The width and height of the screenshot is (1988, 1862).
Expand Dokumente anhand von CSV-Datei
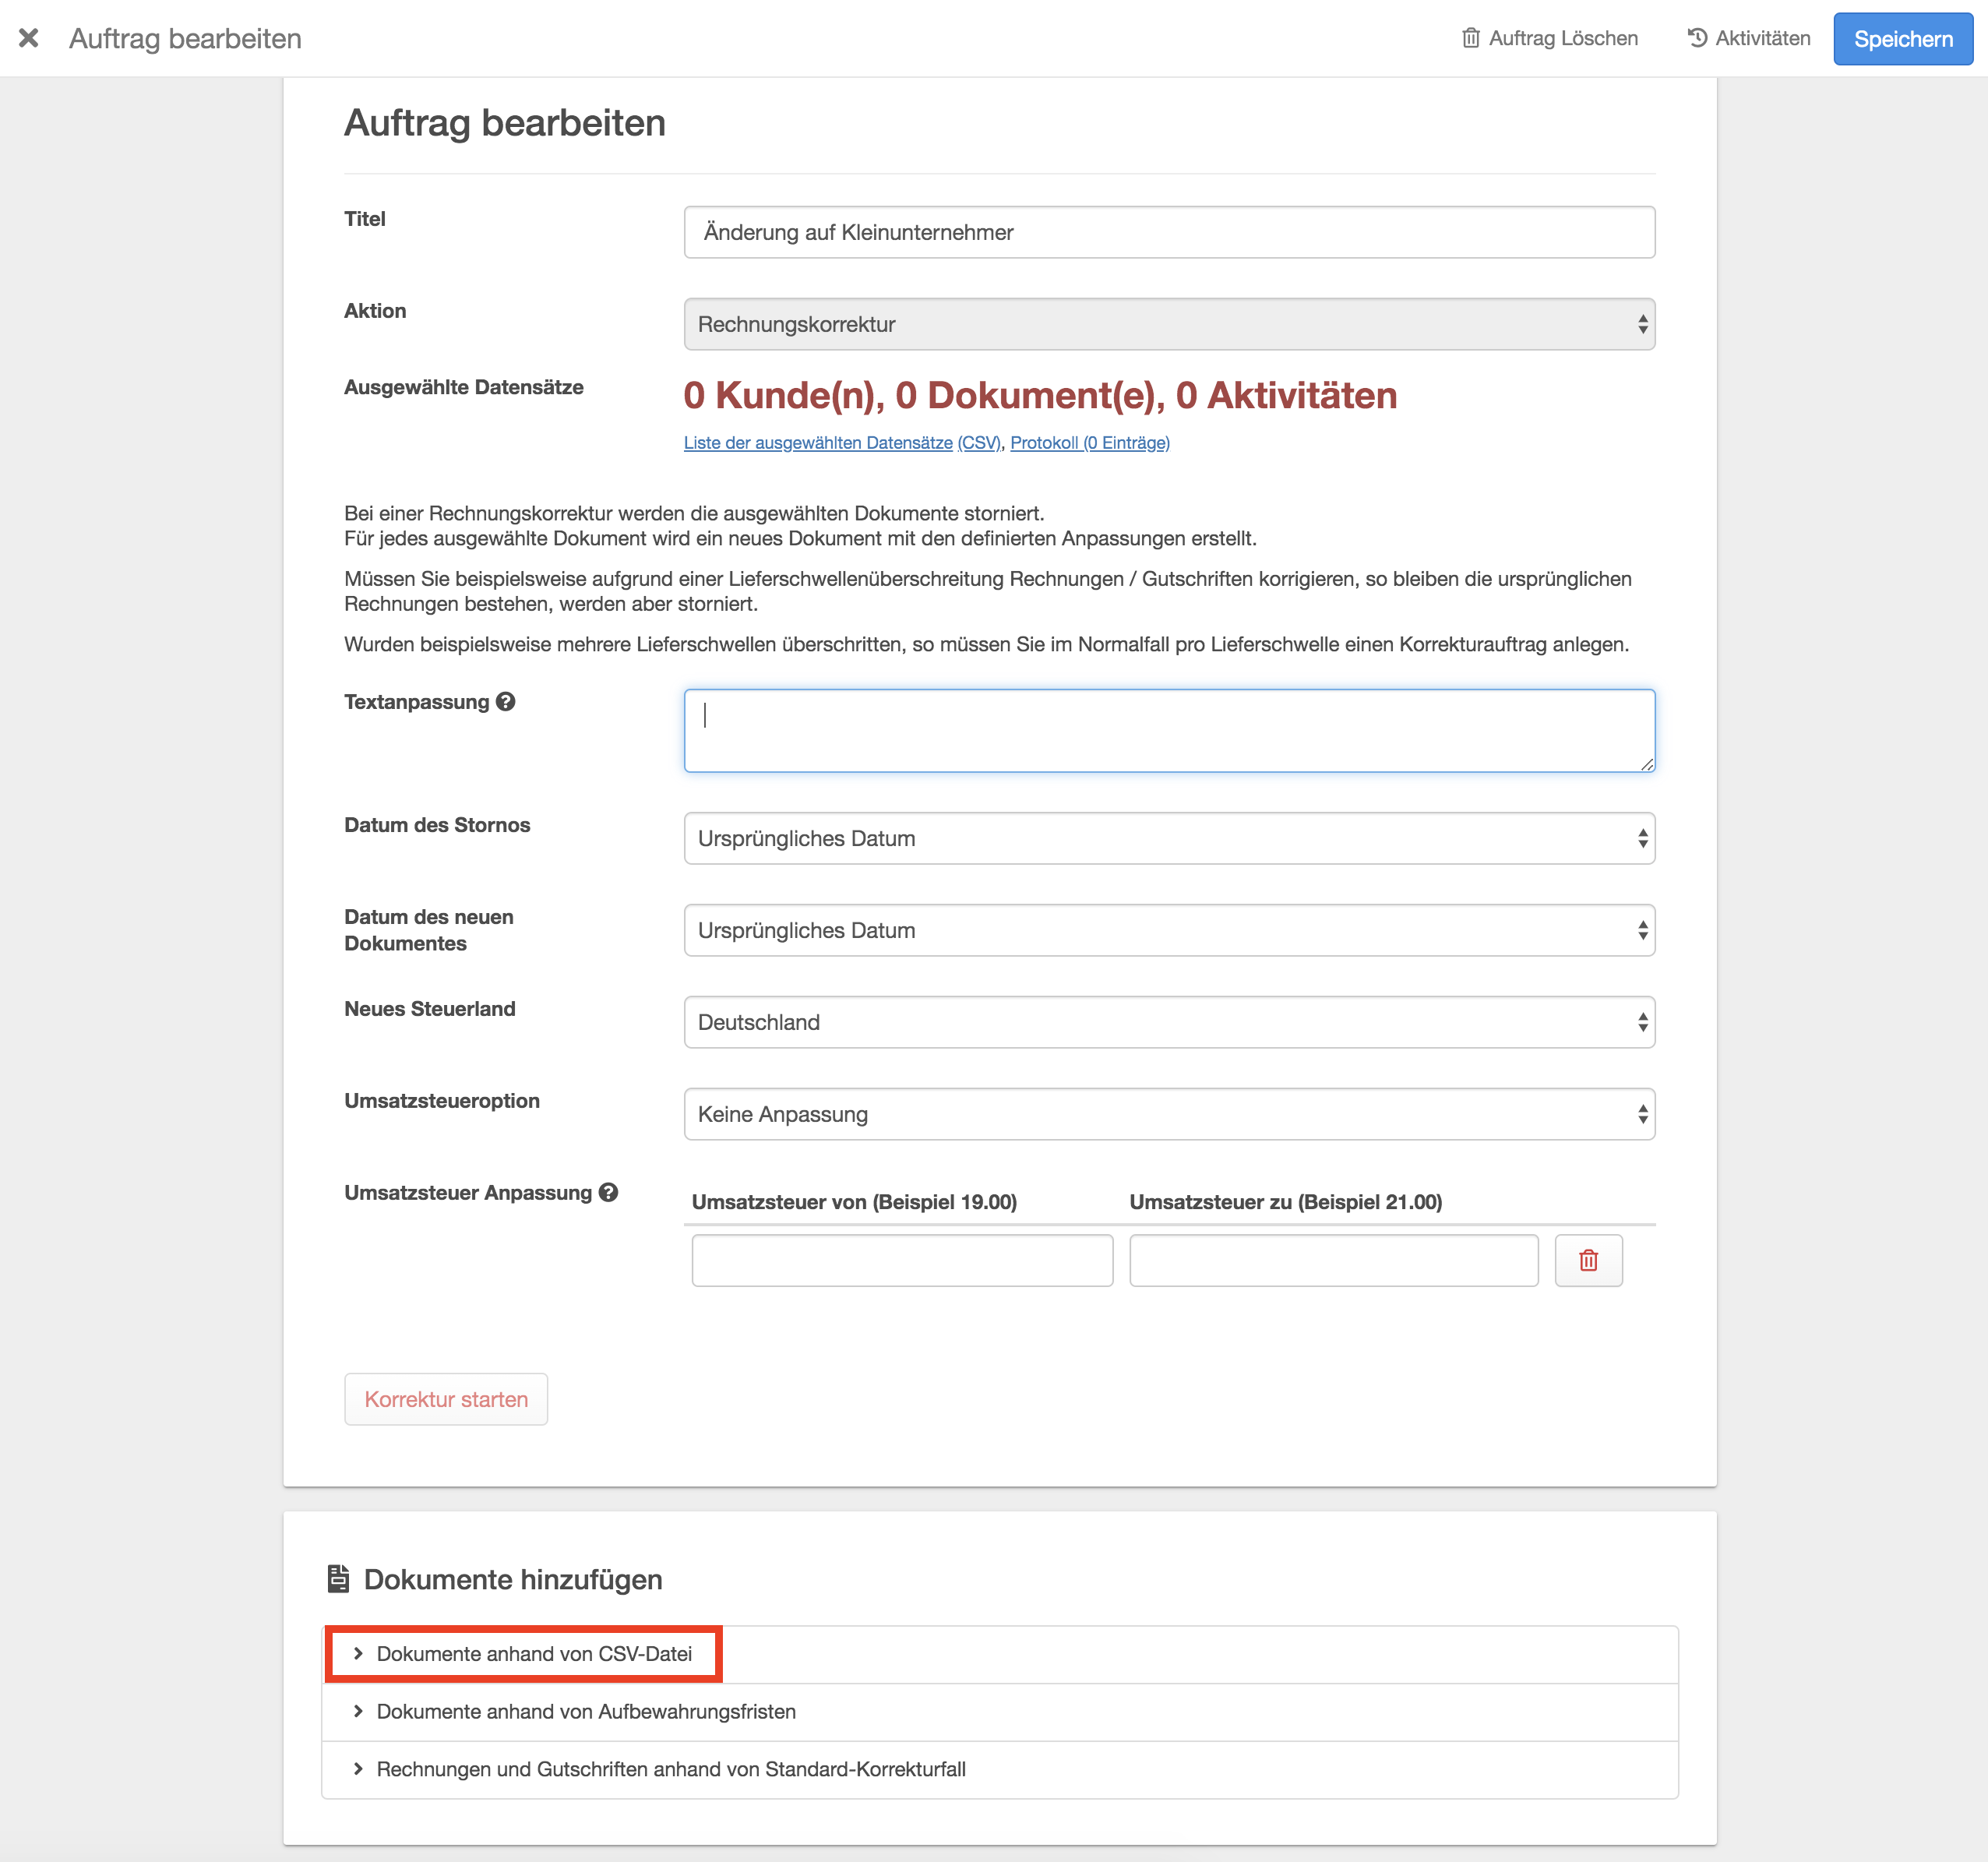[1000, 1654]
